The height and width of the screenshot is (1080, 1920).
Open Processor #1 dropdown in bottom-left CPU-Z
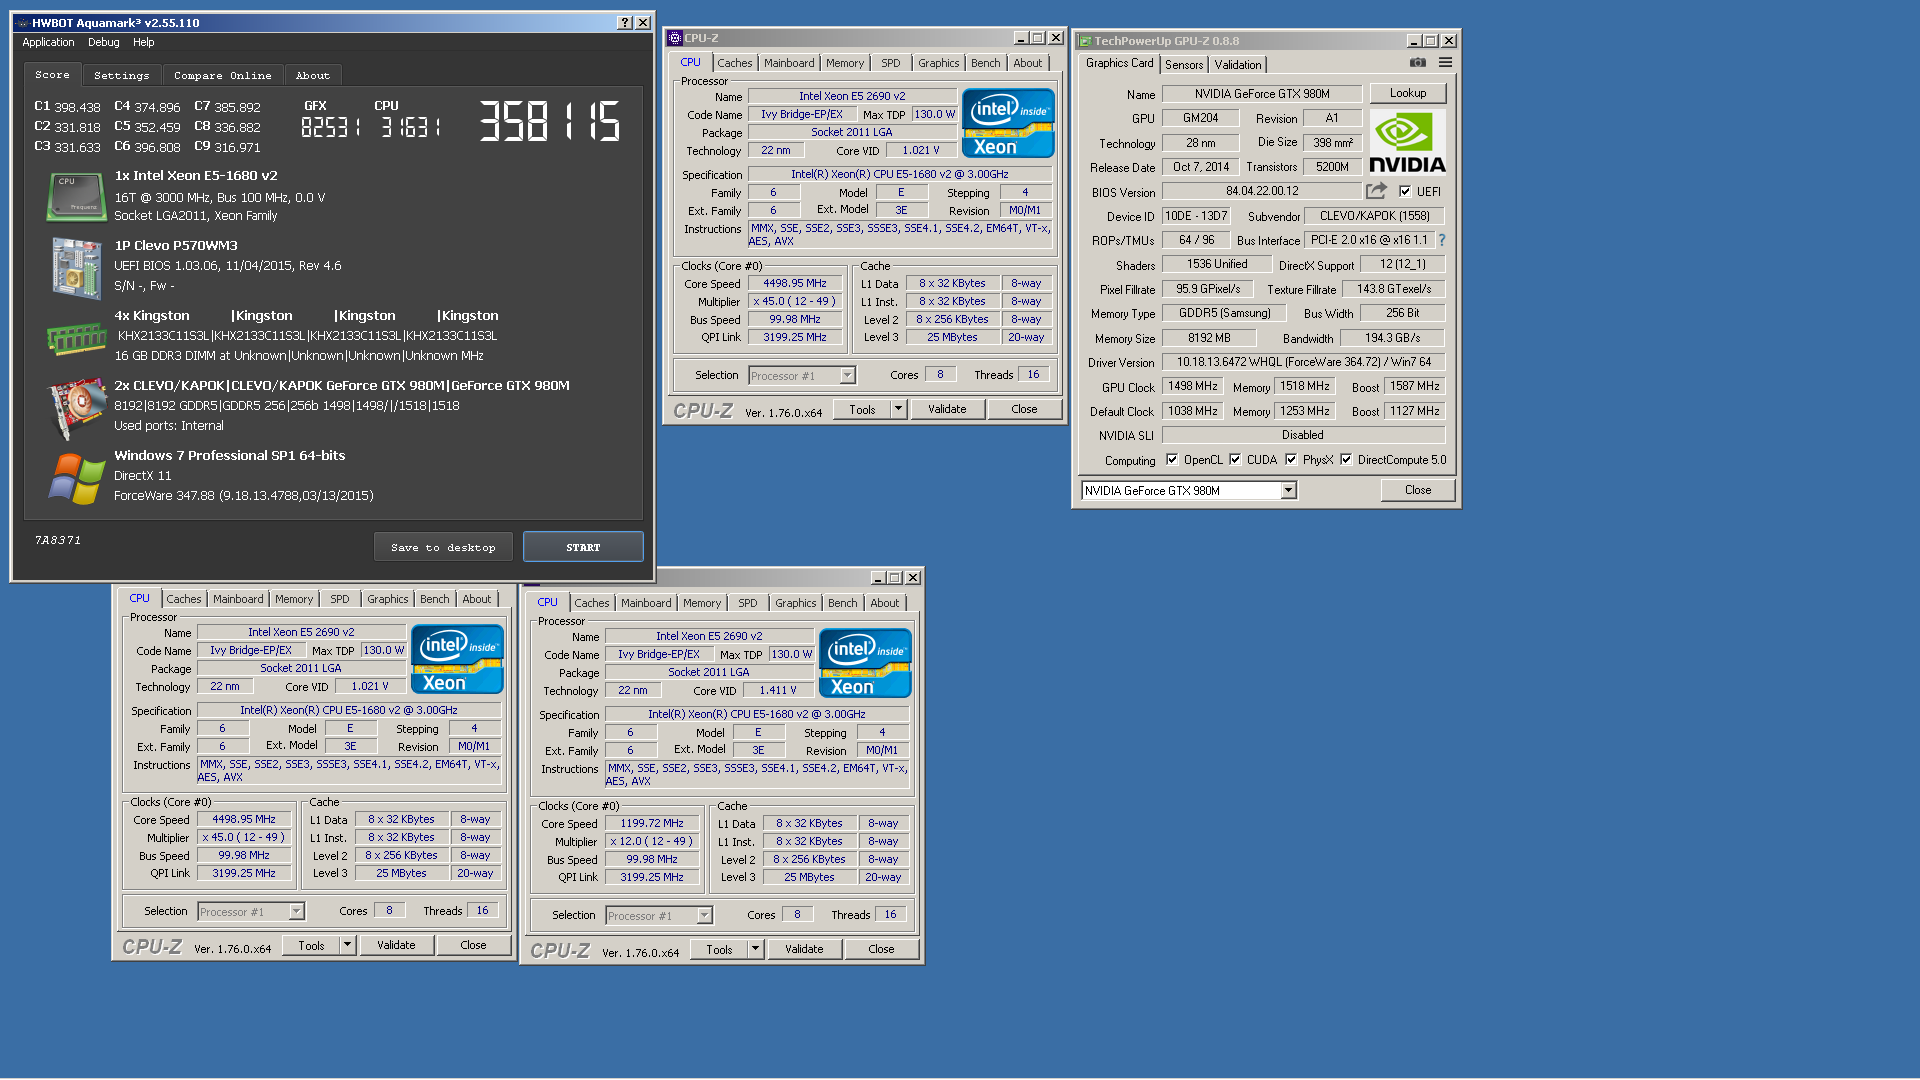(297, 912)
